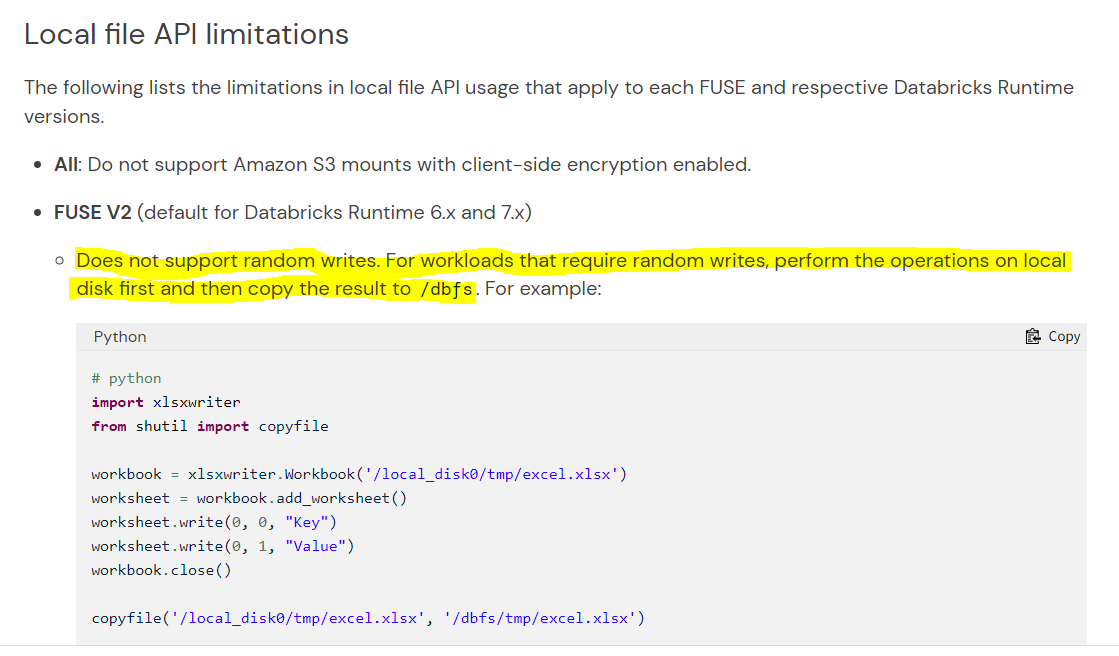Select the circle bullet before the highlighted paragraph

pyautogui.click(x=61, y=260)
